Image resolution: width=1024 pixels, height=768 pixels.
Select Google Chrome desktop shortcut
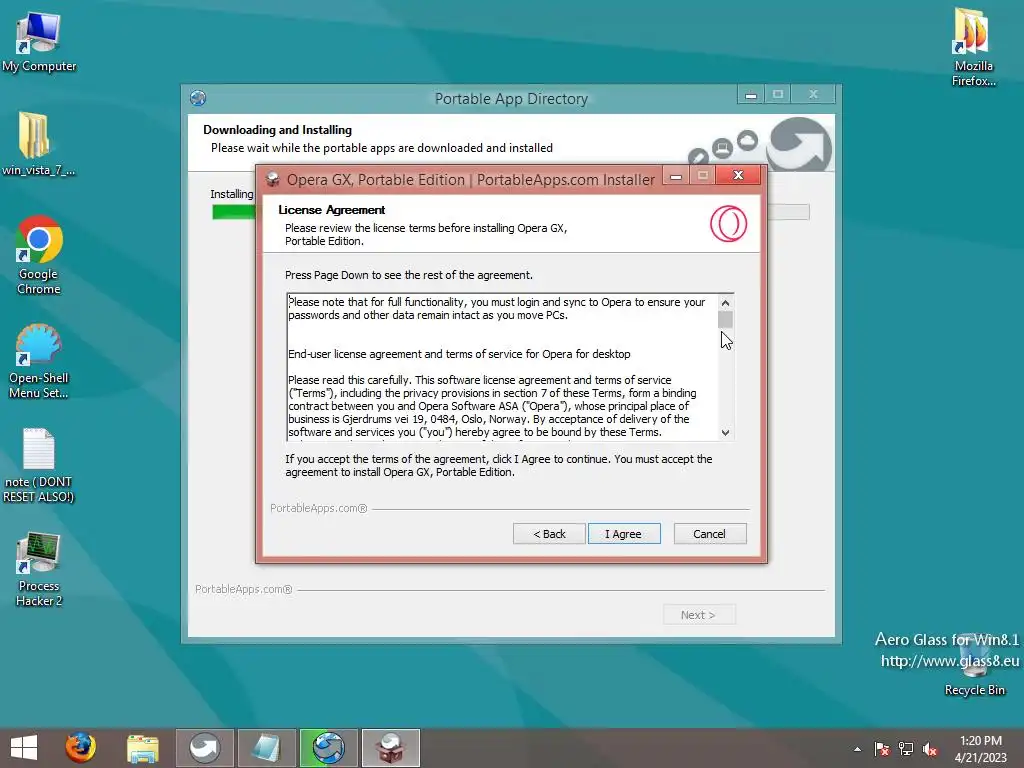point(39,255)
